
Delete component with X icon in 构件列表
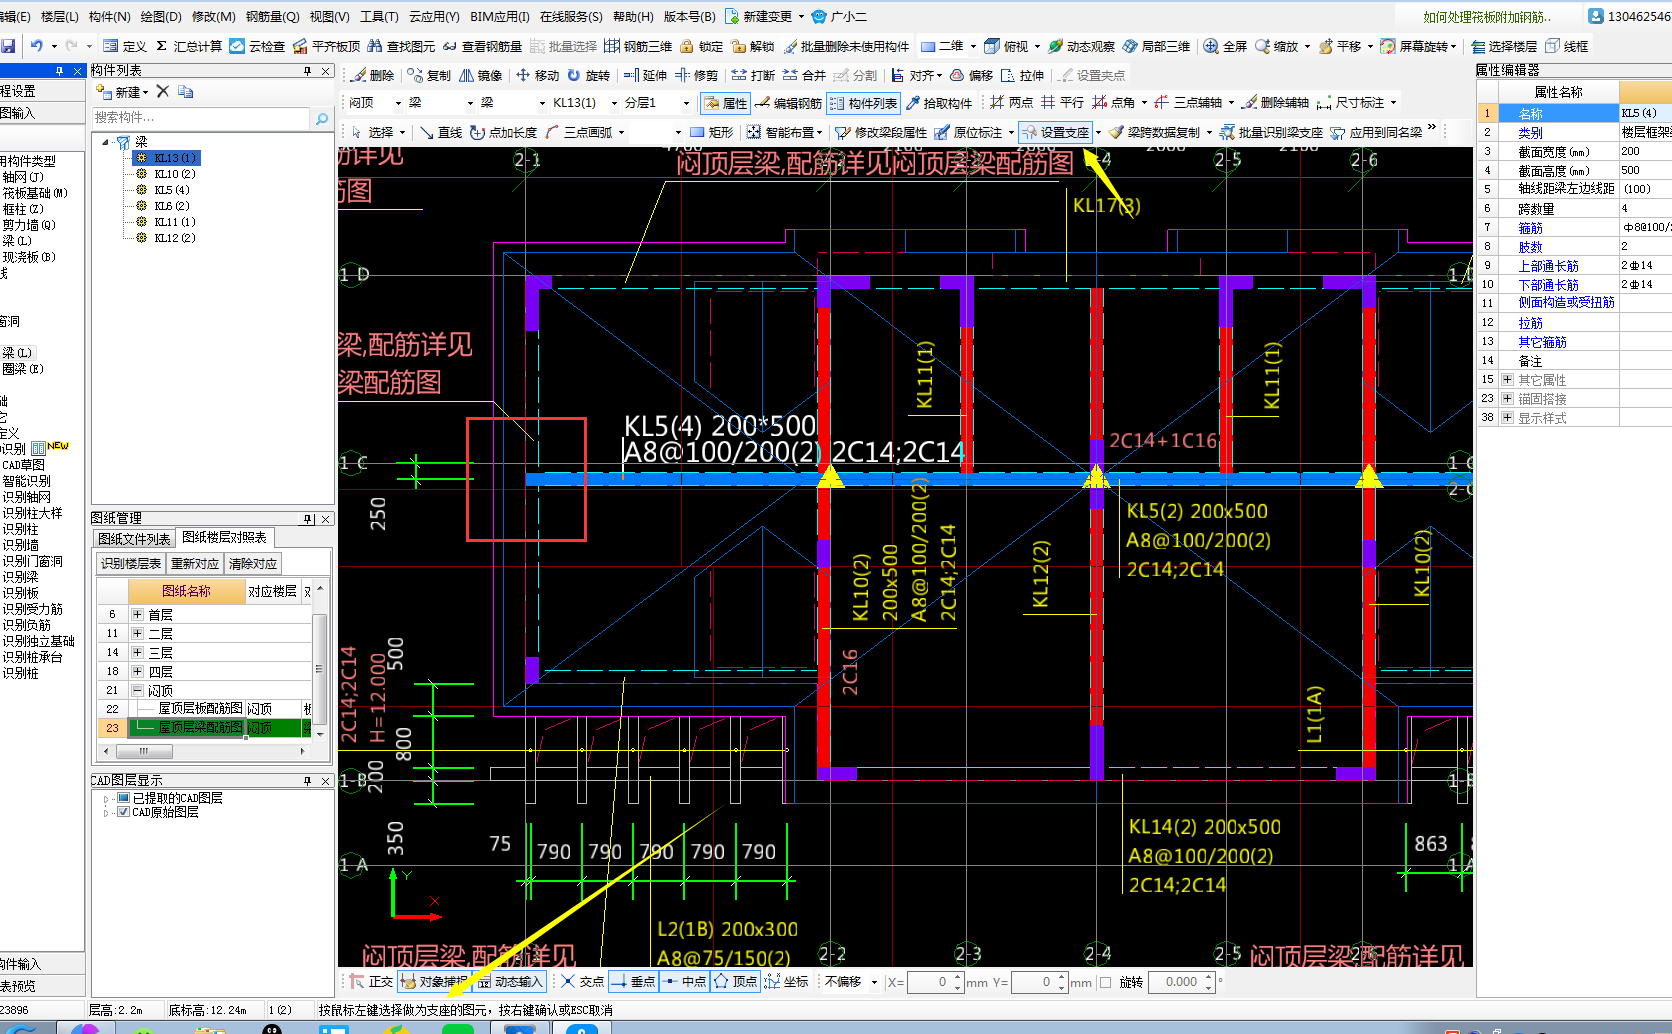[x=163, y=91]
